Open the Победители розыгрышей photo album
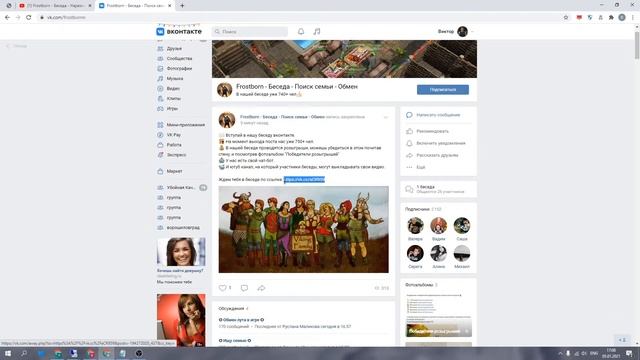 click(x=438, y=314)
